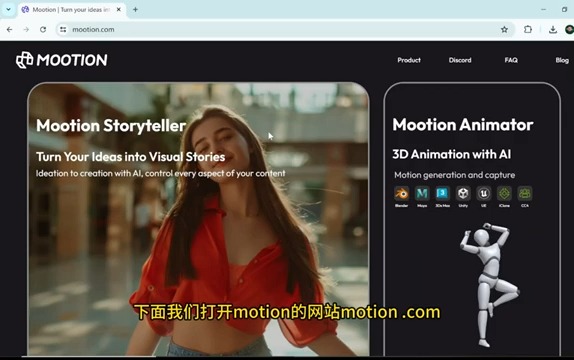Screen dimensions: 574x360
Task: Select the Maya software icon
Action: (x=422, y=193)
